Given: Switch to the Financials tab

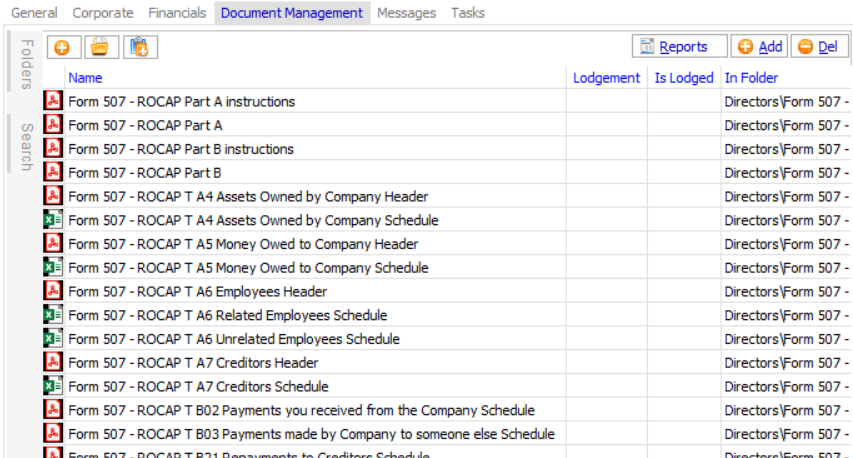Looking at the screenshot, I should [177, 13].
